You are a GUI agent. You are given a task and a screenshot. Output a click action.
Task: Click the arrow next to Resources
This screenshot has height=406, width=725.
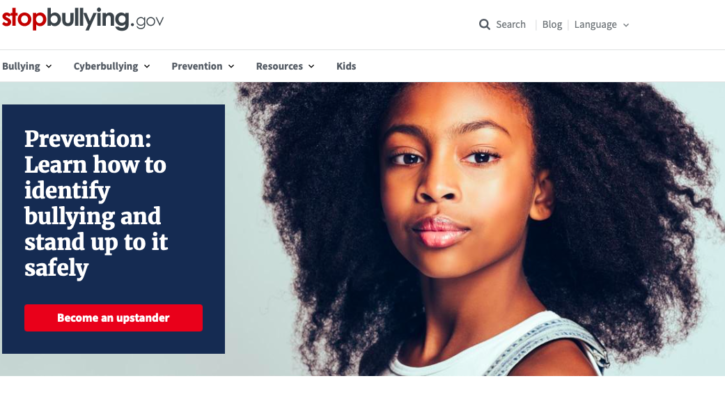click(x=311, y=67)
